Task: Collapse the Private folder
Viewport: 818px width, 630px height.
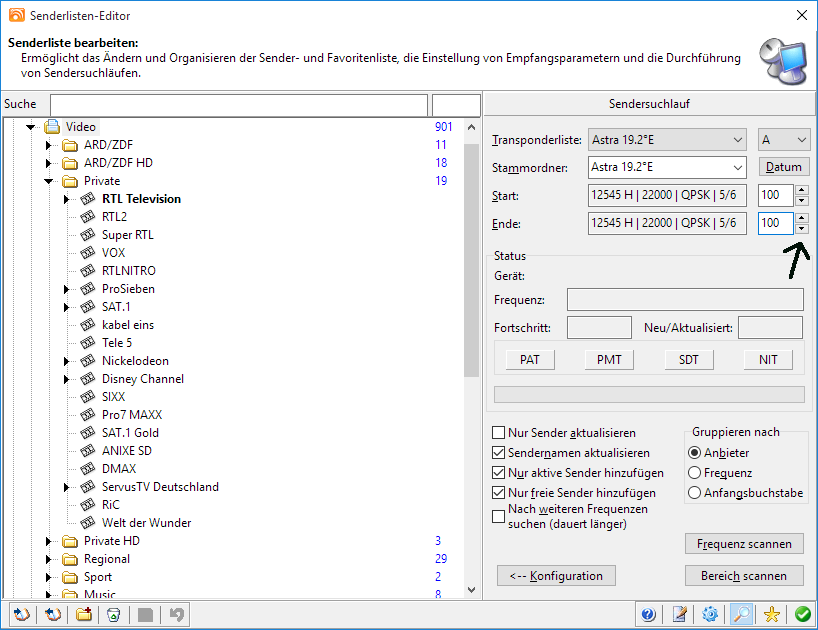Action: coord(49,181)
